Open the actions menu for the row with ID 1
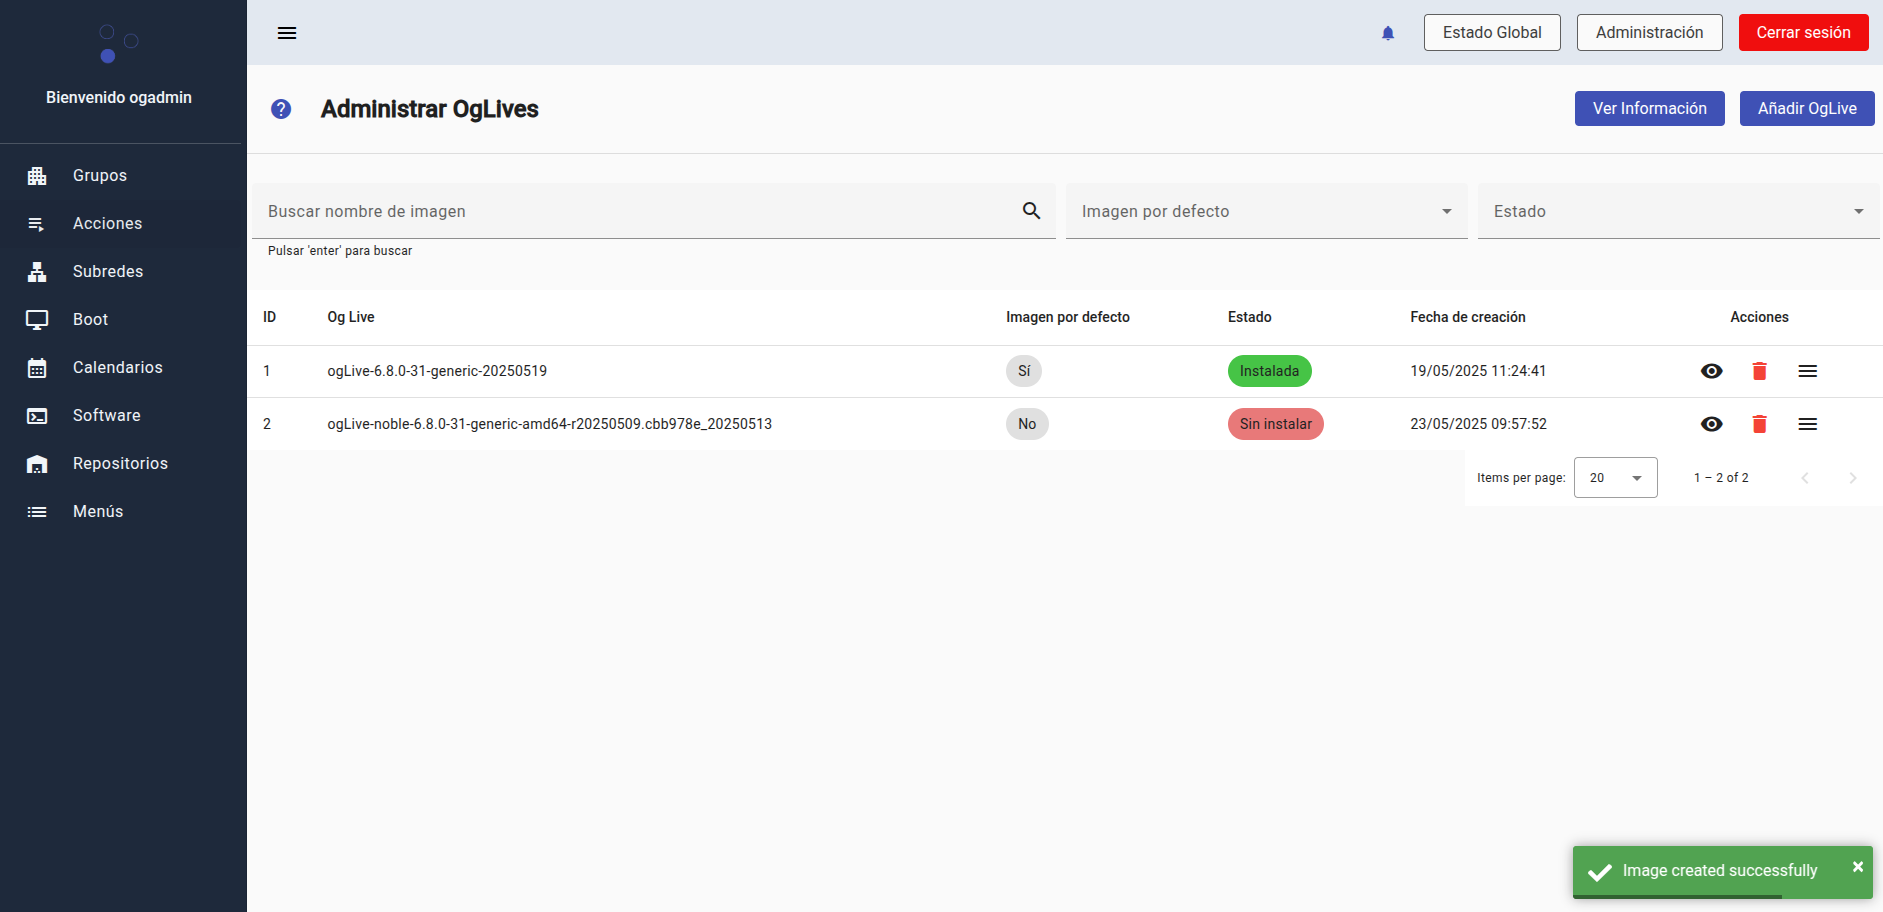The height and width of the screenshot is (912, 1883). click(1807, 371)
